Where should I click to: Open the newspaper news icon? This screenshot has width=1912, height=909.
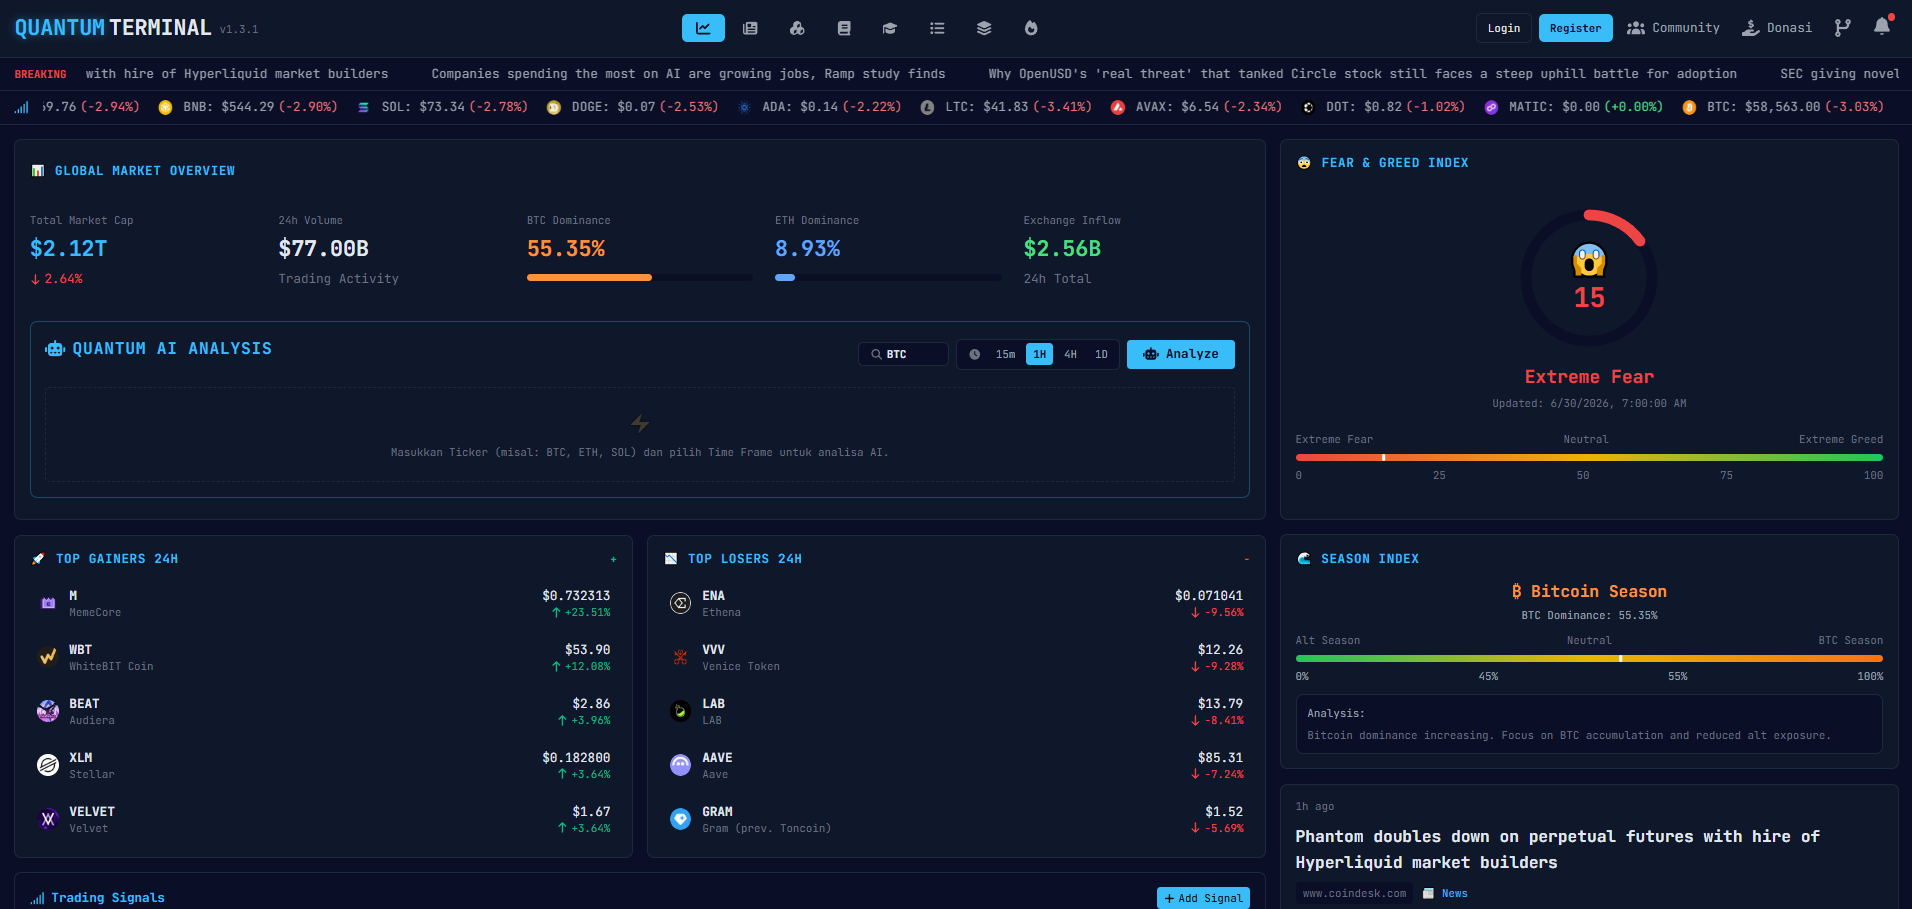(x=750, y=28)
